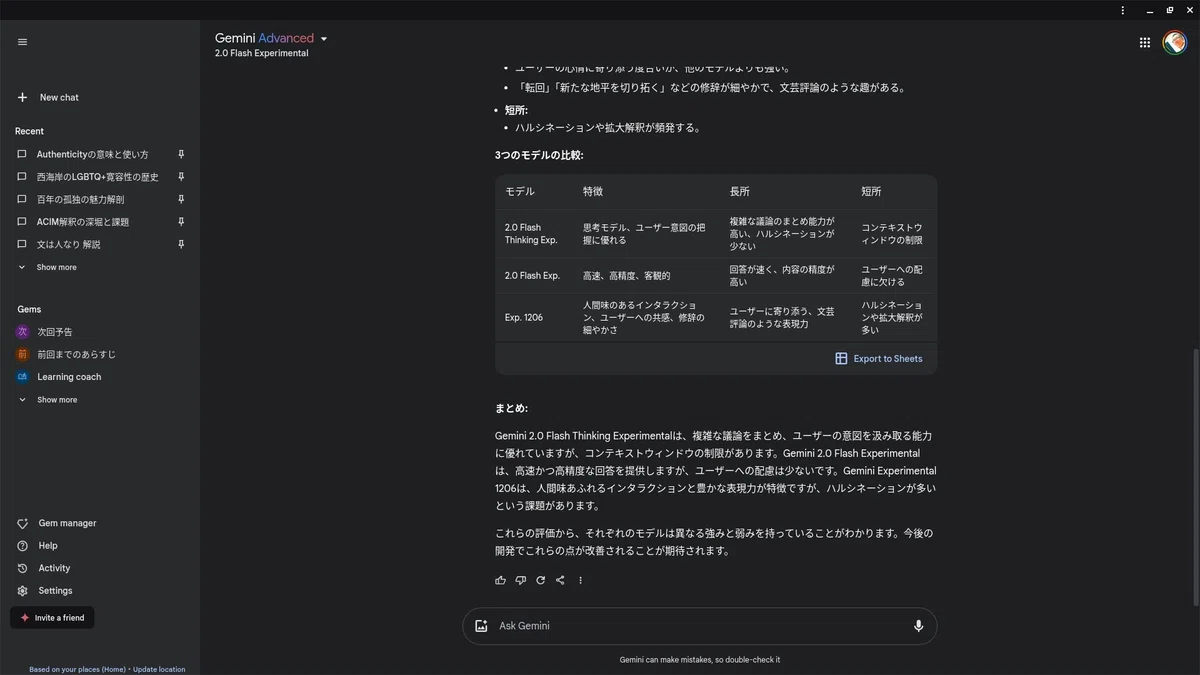Image resolution: width=1200 pixels, height=675 pixels.
Task: Click the upload image icon in prompt box
Action: pyautogui.click(x=481, y=626)
